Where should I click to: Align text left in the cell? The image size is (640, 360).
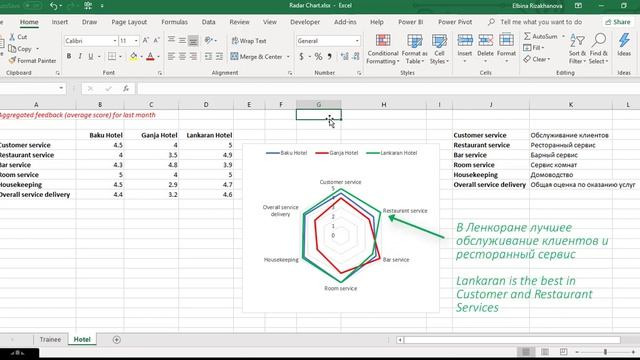[171, 56]
